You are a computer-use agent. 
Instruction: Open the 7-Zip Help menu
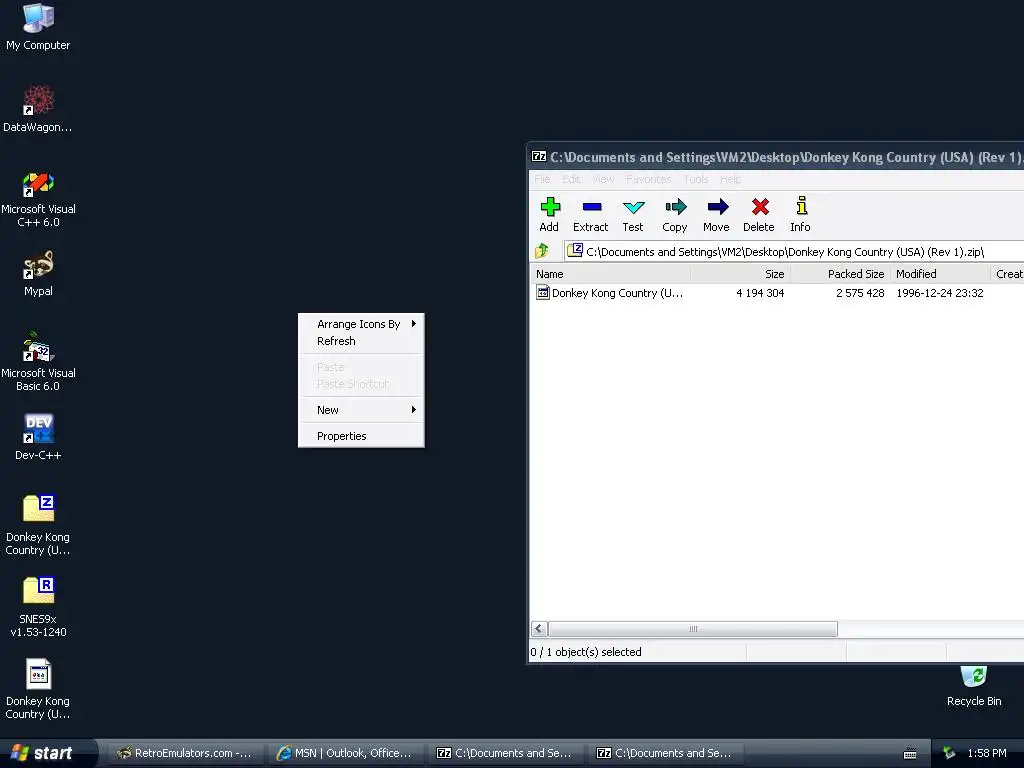pyautogui.click(x=730, y=179)
